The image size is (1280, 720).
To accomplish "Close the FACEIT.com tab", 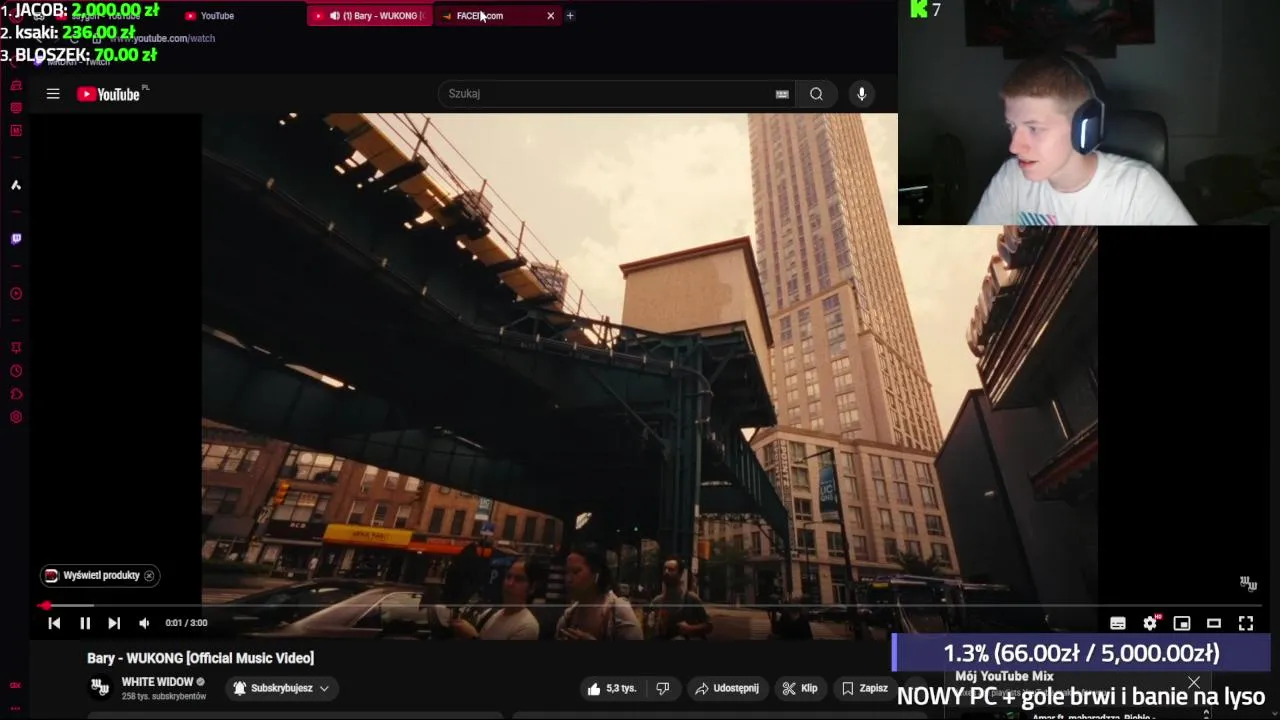I will pyautogui.click(x=550, y=16).
